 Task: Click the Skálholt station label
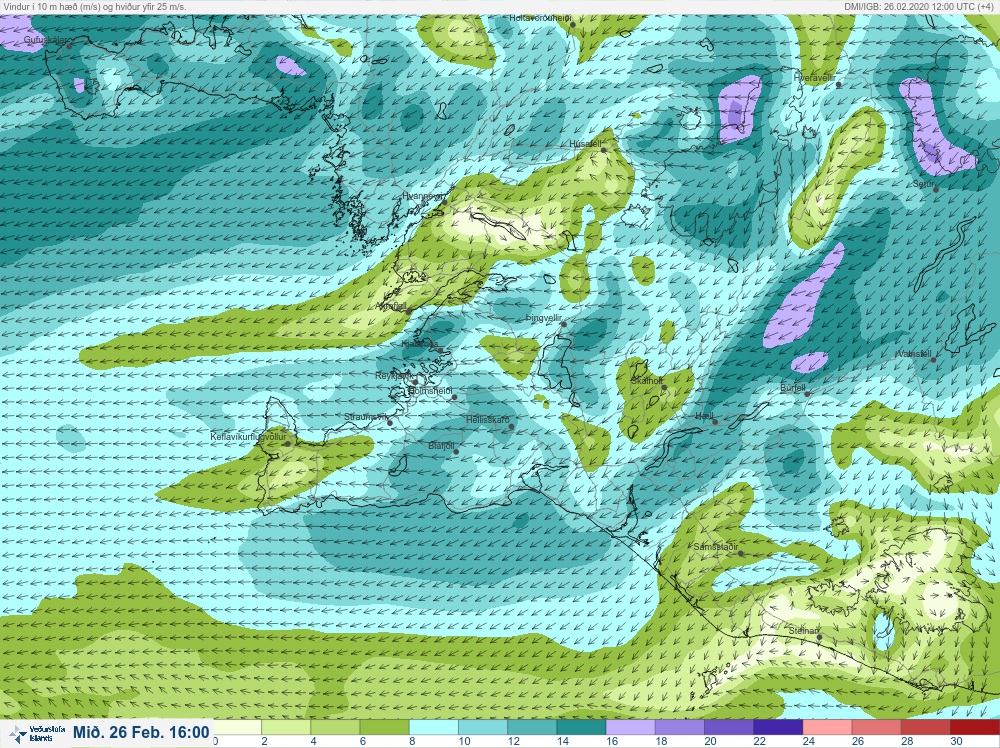[x=646, y=381]
